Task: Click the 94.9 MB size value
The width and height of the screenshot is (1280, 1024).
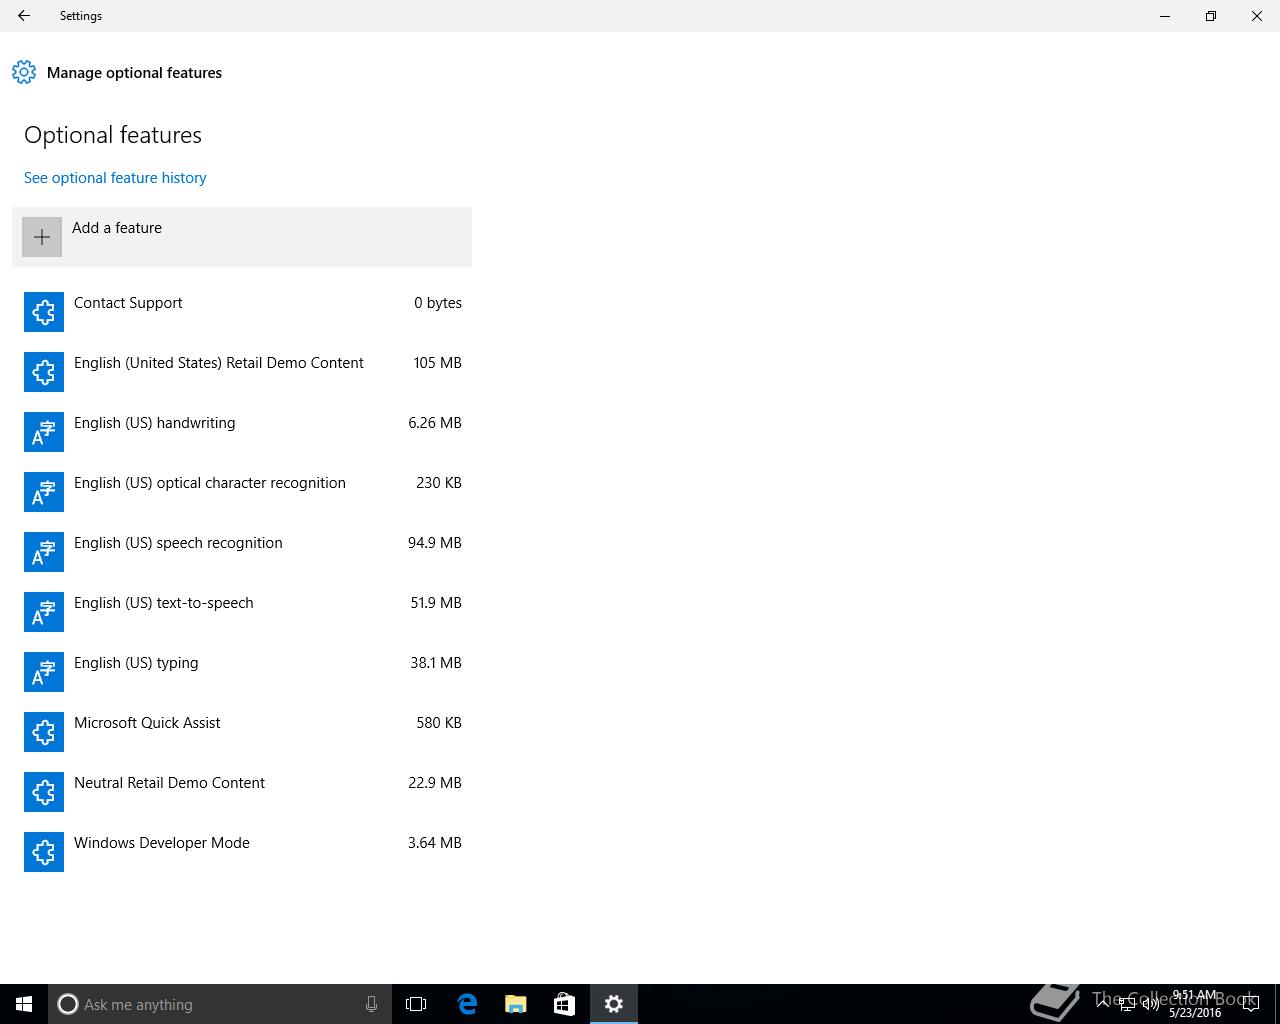Action: point(435,543)
